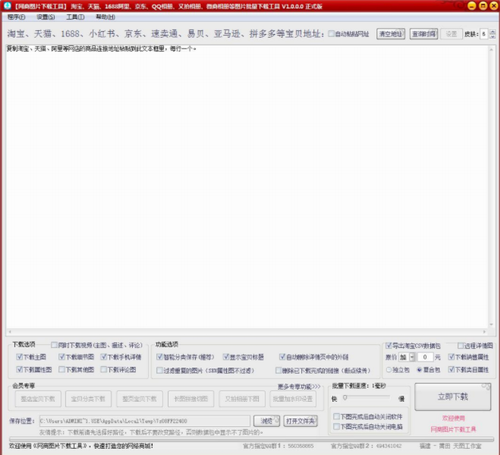The height and width of the screenshot is (455, 500).
Task: Minimize the window with the yellow button
Action: point(472,6)
